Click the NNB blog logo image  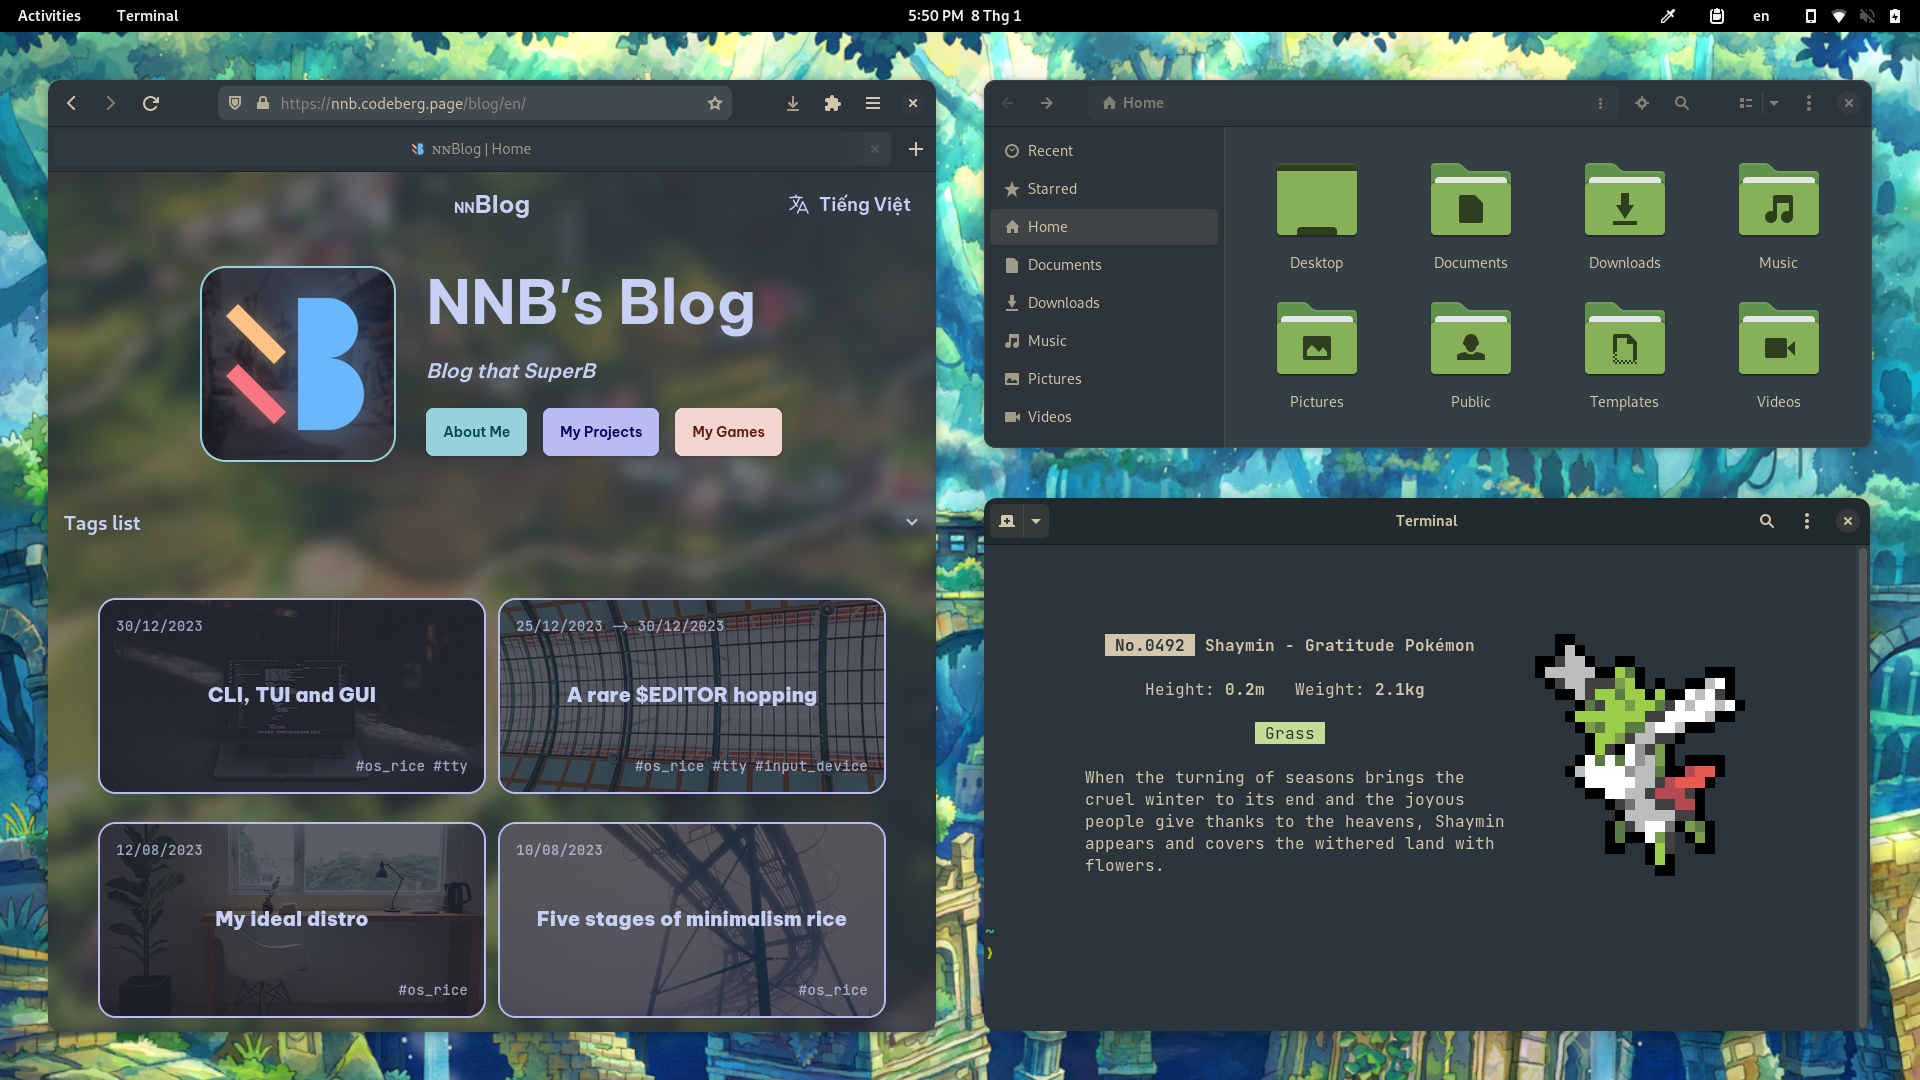coord(298,364)
